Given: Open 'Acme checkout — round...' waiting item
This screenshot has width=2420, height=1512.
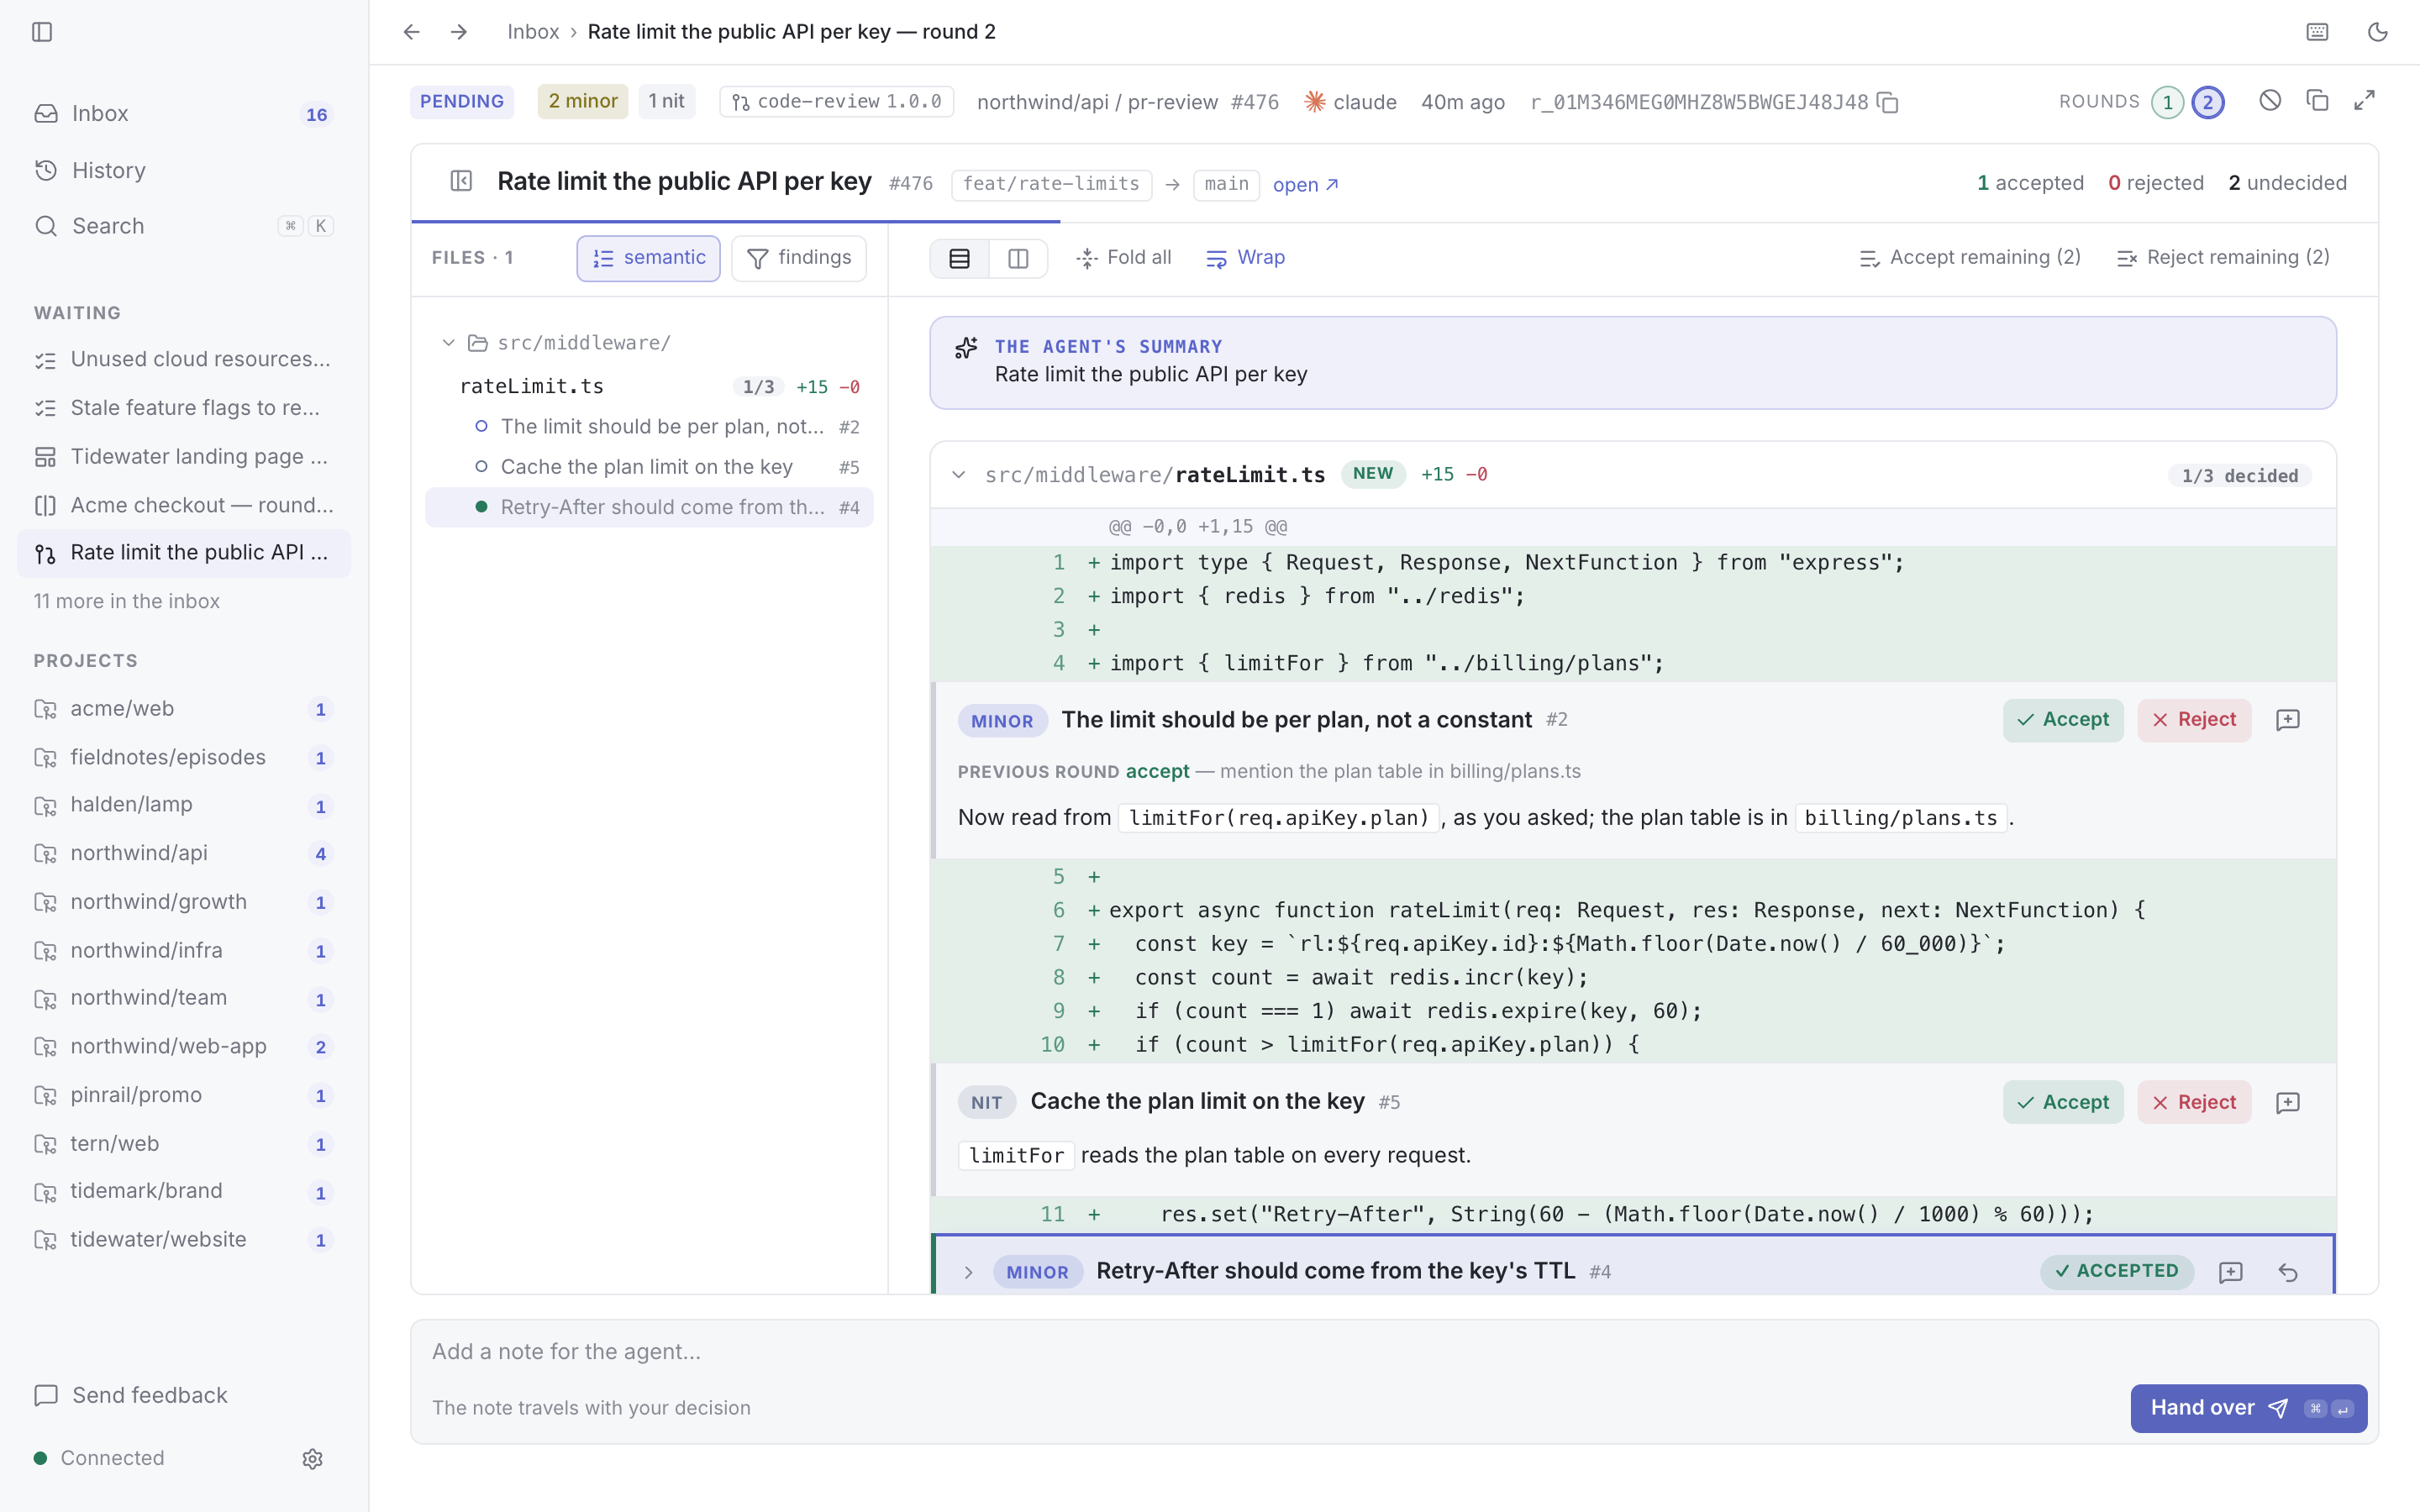Looking at the screenshot, I should click(184, 505).
